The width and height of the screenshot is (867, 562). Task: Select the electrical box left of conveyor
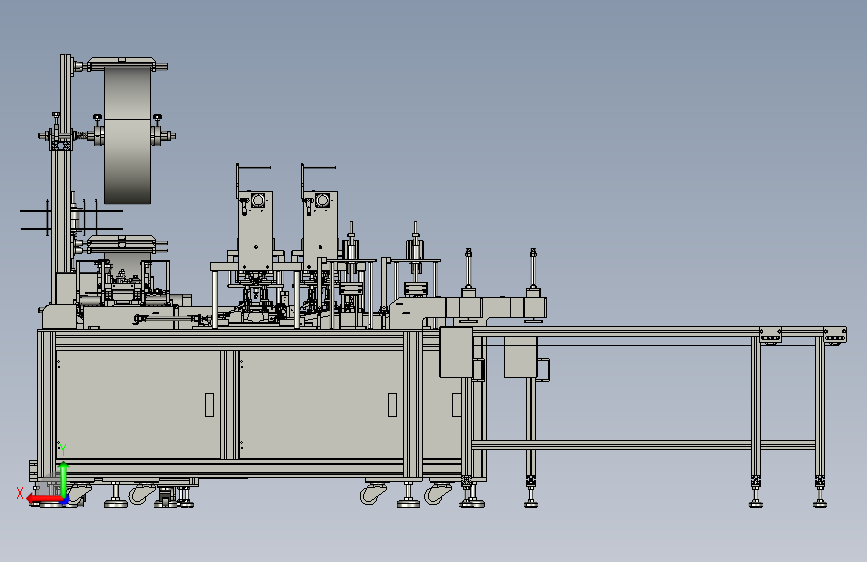click(456, 352)
